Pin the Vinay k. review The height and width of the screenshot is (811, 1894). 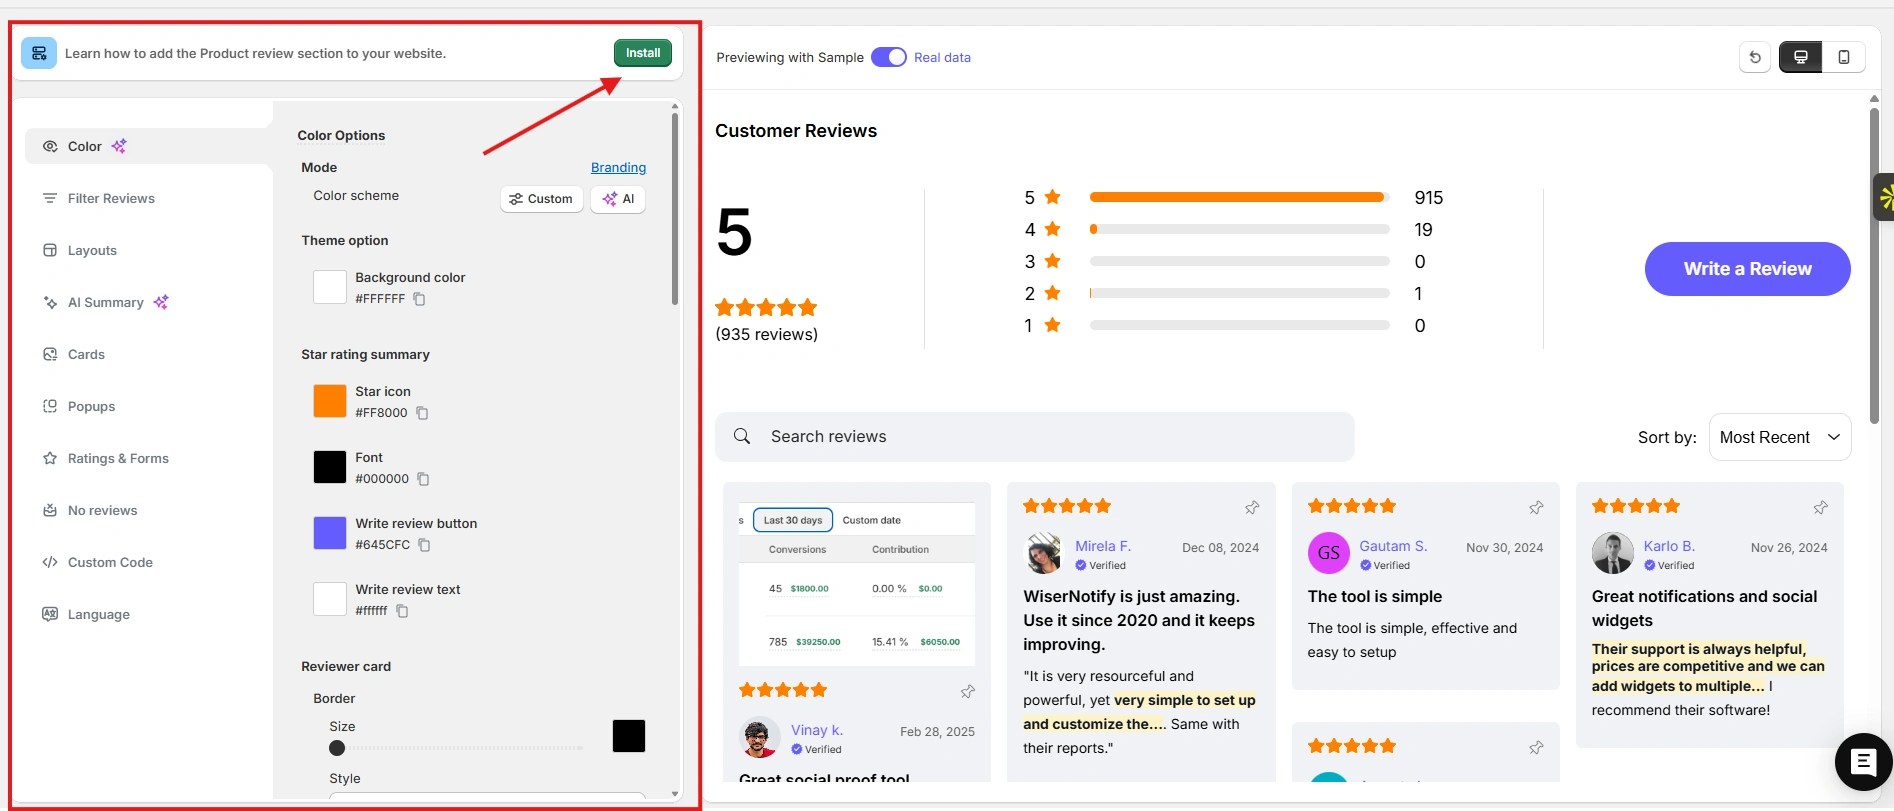tap(968, 692)
